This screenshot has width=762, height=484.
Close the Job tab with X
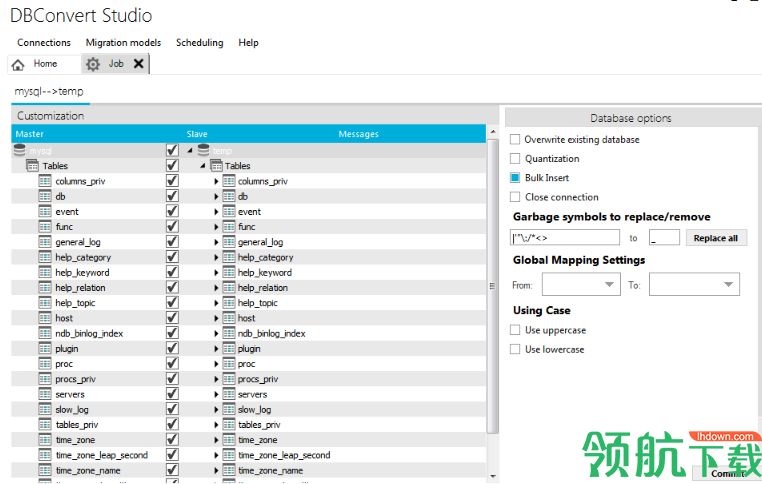point(139,63)
